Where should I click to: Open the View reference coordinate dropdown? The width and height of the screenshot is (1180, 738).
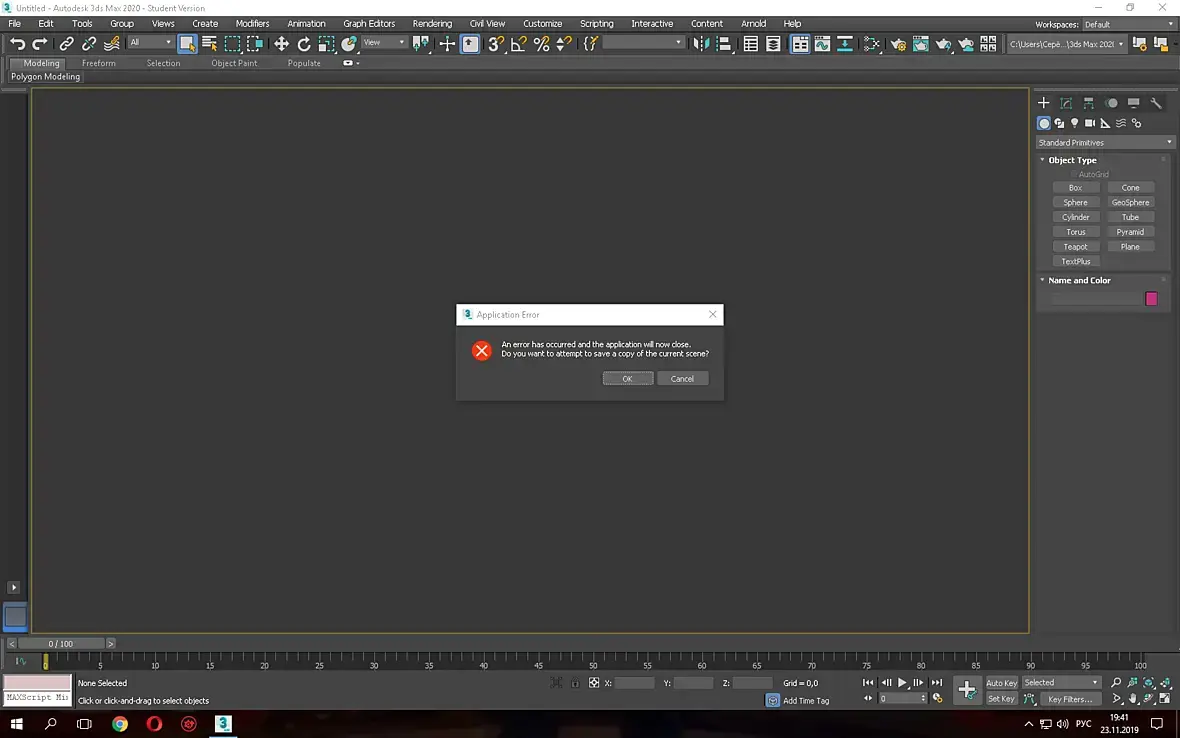point(384,43)
